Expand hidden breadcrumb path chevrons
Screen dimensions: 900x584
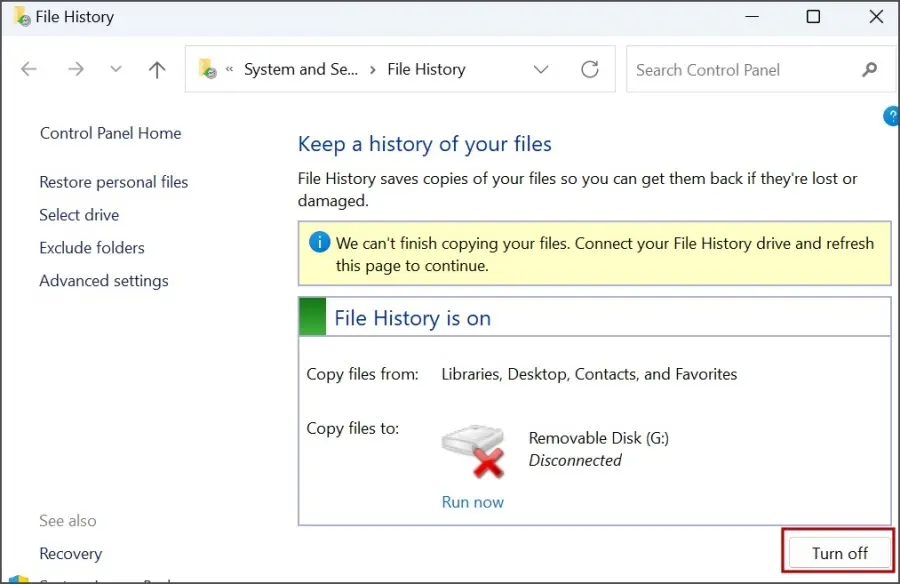click(230, 70)
